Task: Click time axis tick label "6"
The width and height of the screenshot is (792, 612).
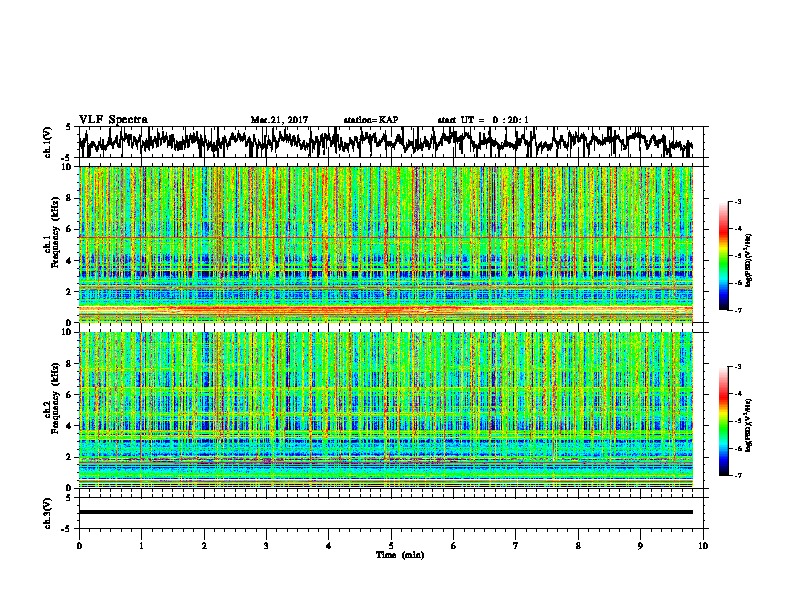Action: (x=454, y=545)
